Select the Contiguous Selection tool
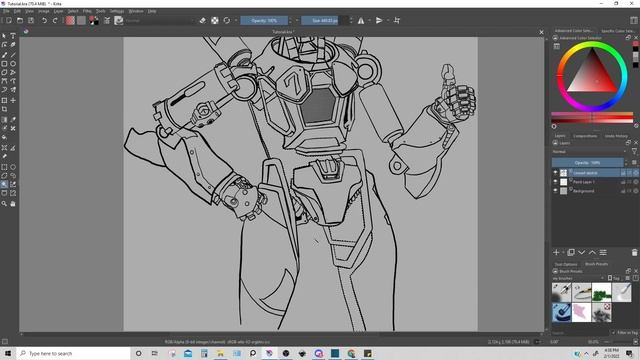 coord(4,184)
